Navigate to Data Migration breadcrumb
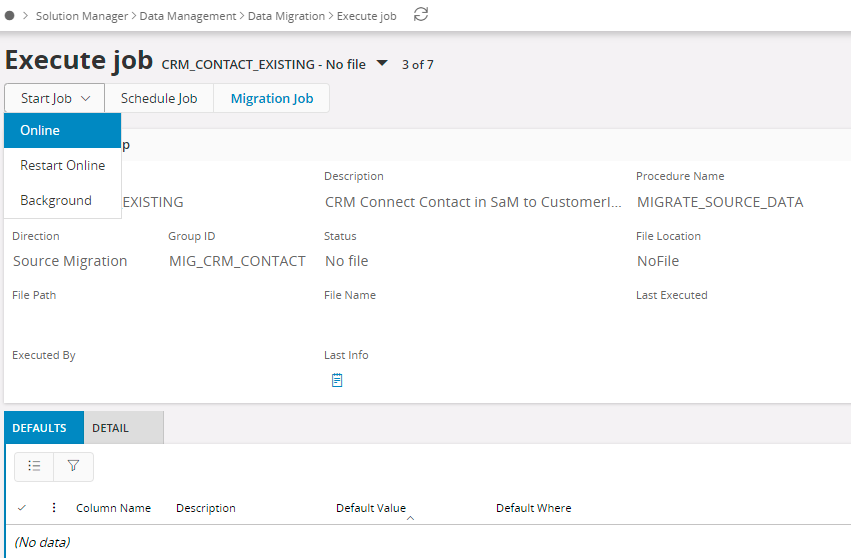The height and width of the screenshot is (558, 851). tap(286, 16)
